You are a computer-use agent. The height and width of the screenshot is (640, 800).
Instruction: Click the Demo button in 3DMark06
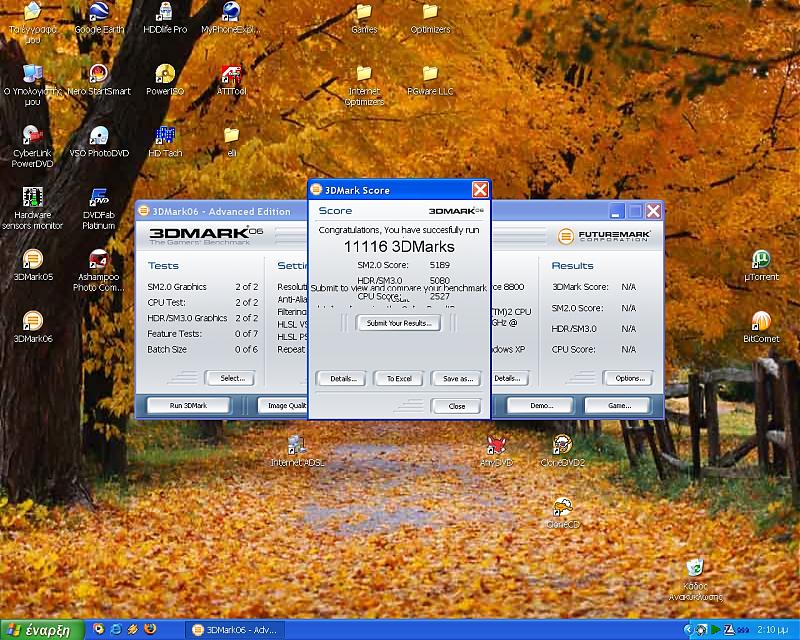coord(541,406)
